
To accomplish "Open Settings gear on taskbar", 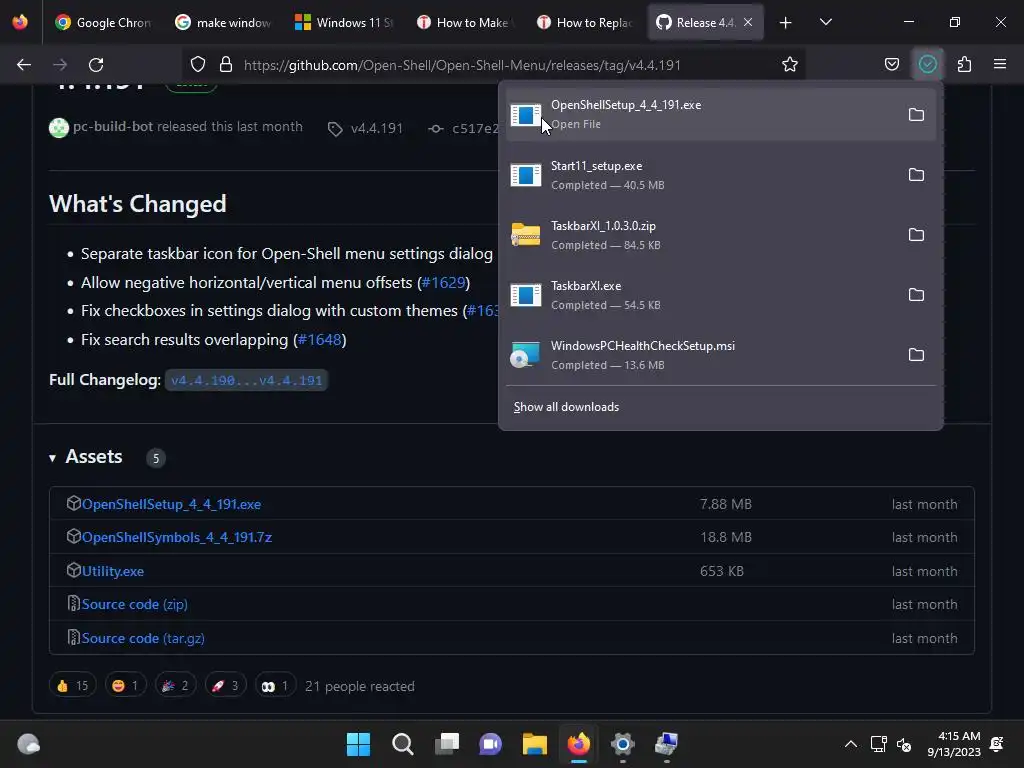I will [x=622, y=744].
